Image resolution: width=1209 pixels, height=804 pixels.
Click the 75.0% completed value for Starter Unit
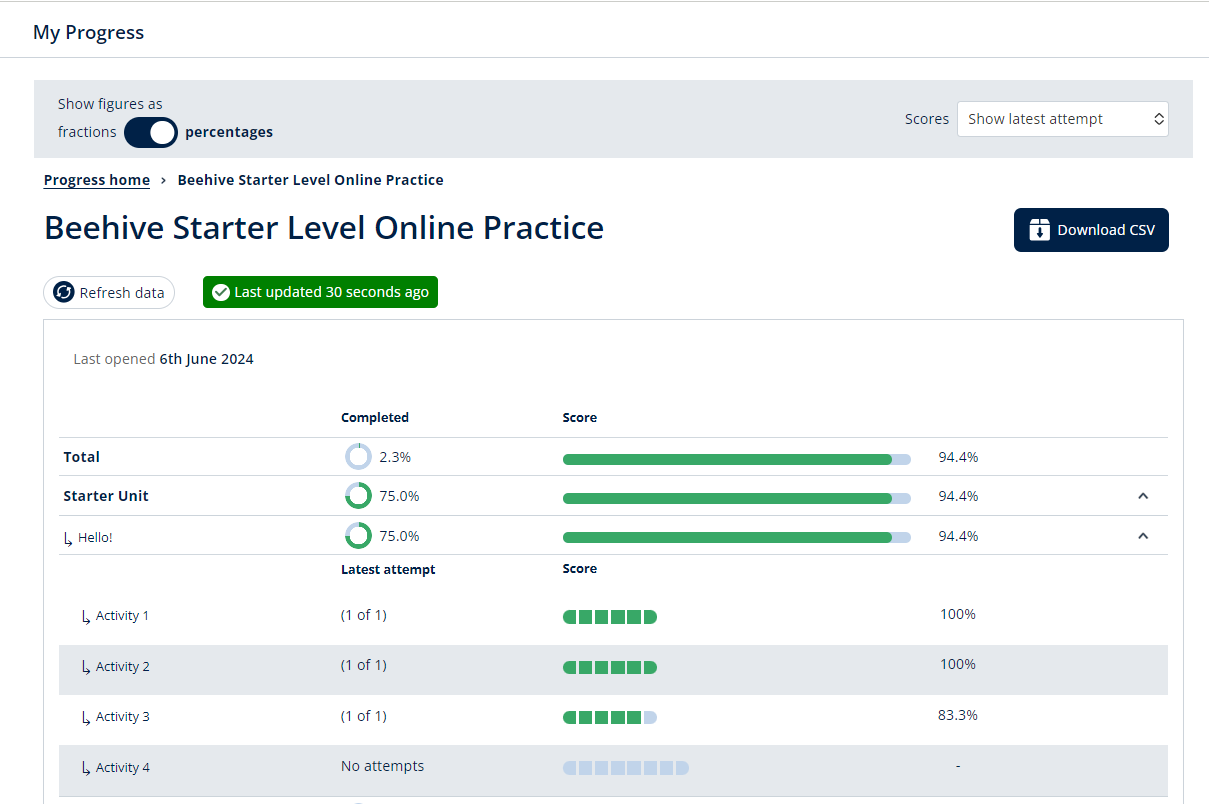coord(399,496)
